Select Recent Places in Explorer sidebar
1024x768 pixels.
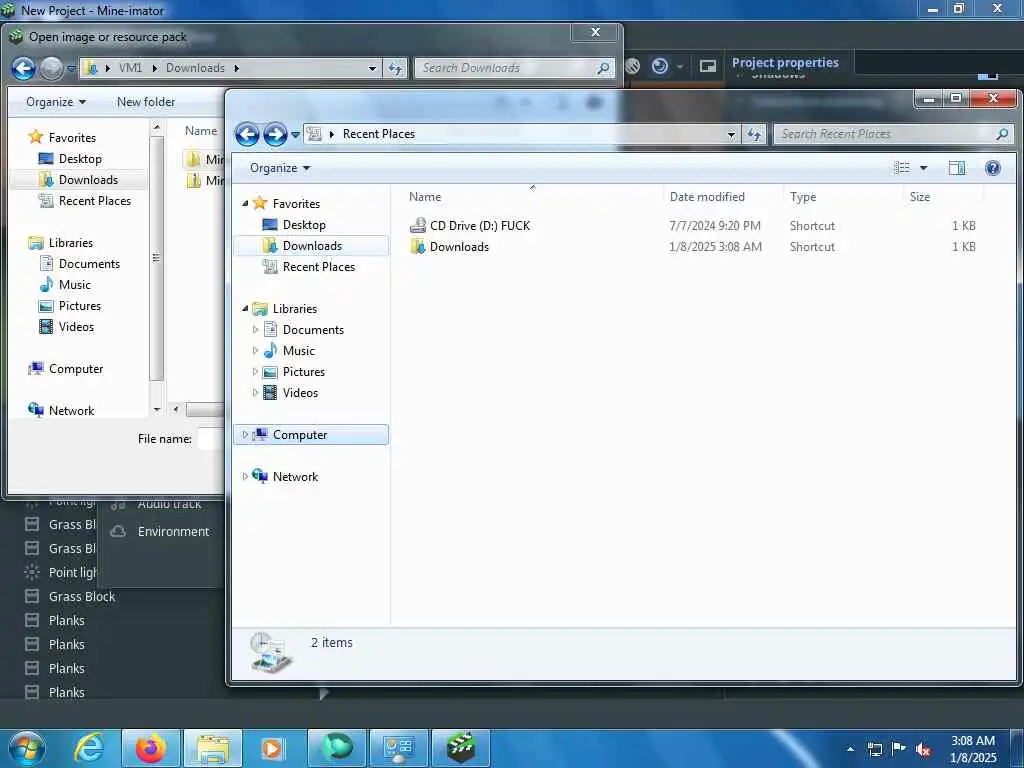click(x=308, y=266)
